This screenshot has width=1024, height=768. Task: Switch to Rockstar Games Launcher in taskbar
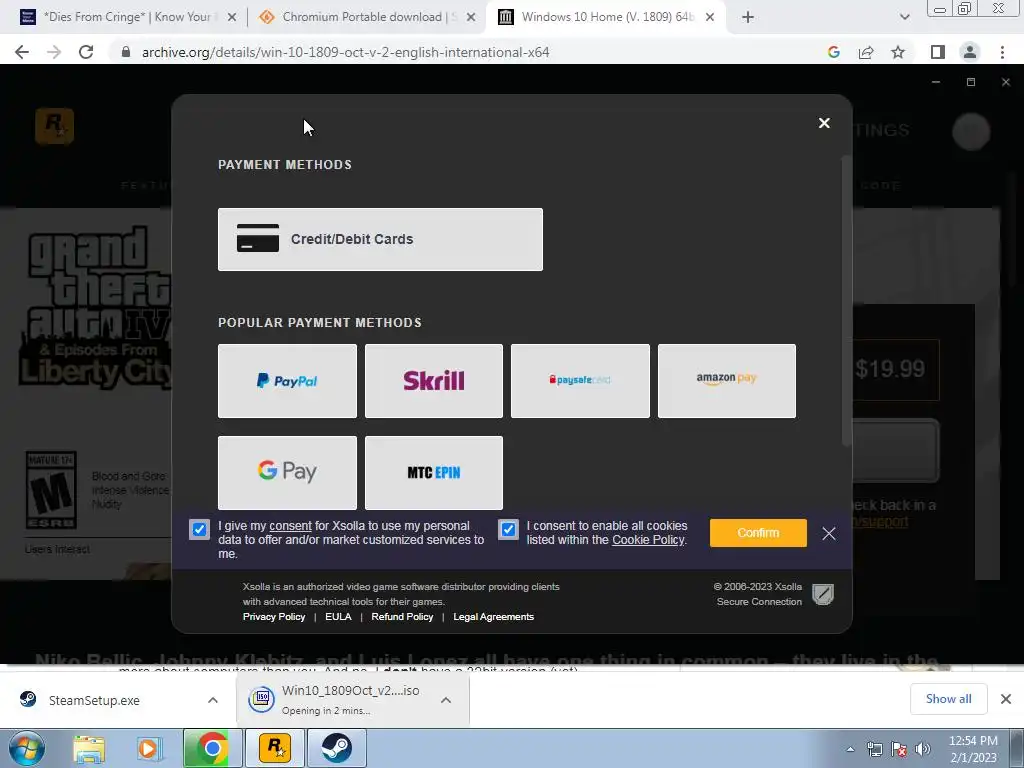coord(274,748)
